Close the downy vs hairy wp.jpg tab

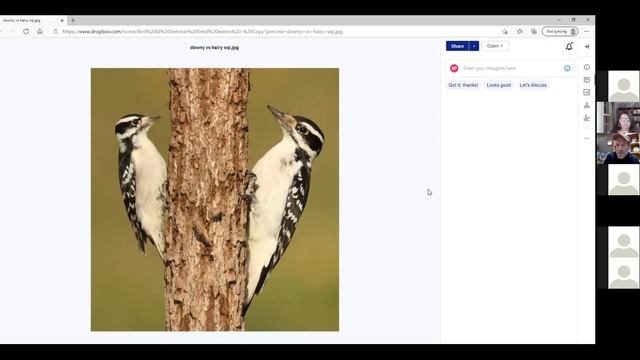tap(62, 20)
